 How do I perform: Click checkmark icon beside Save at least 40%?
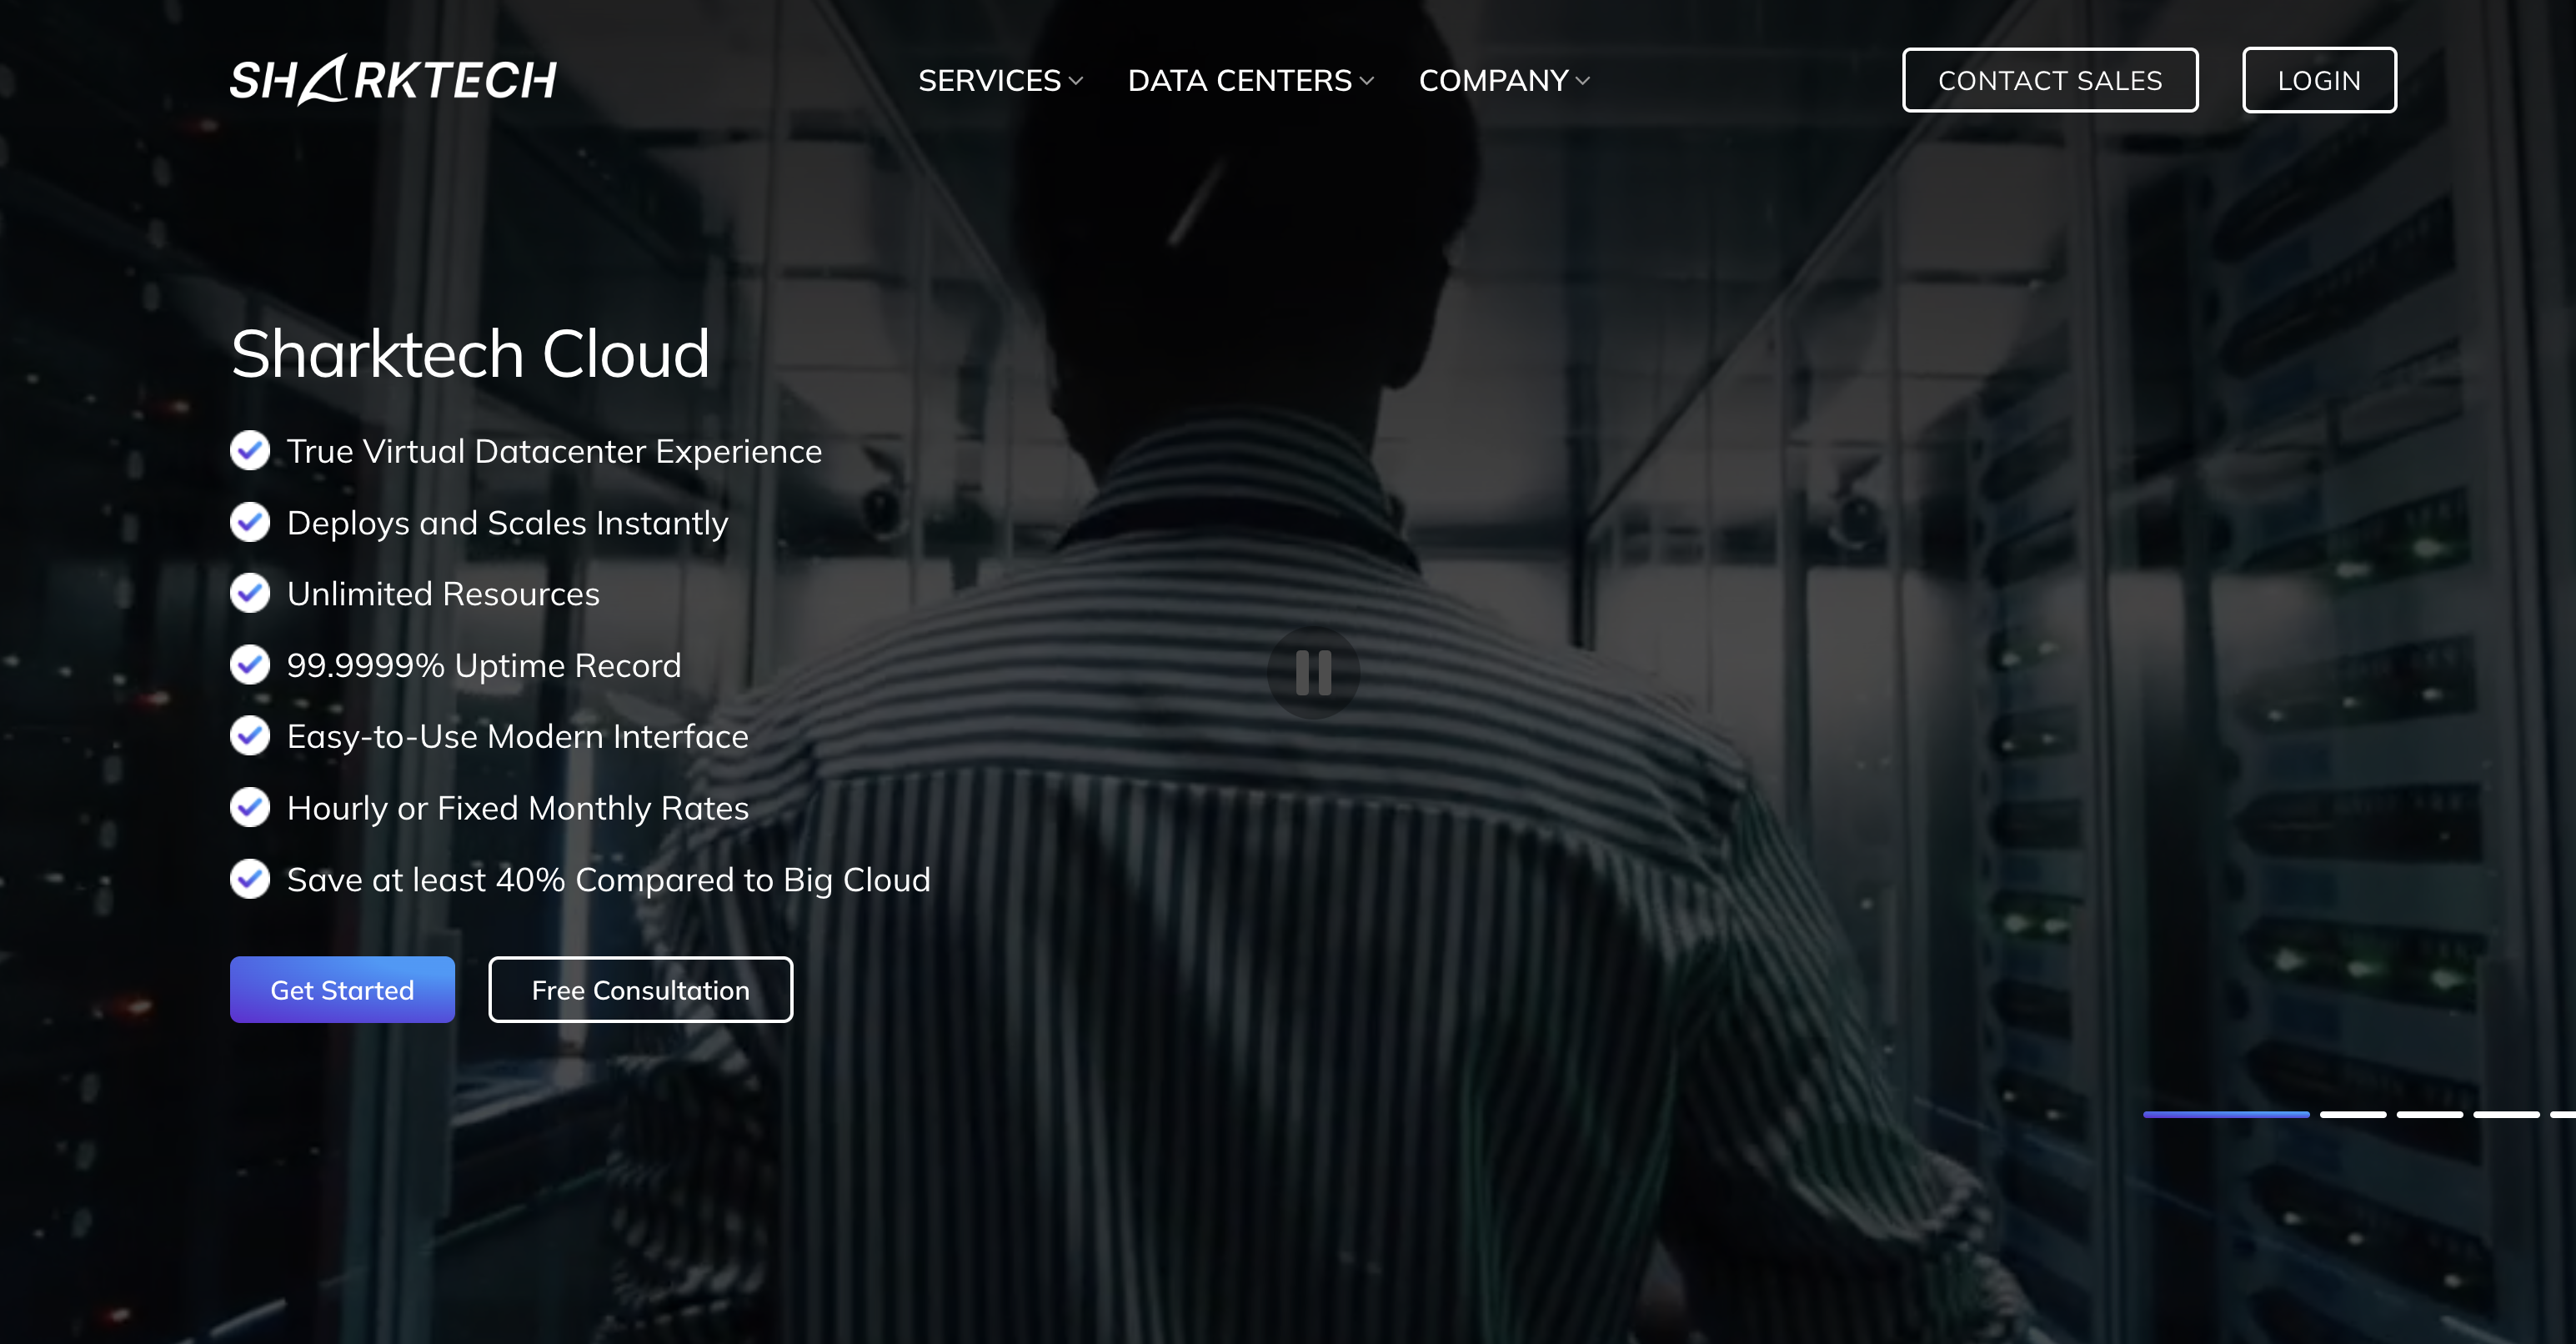pyautogui.click(x=250, y=879)
